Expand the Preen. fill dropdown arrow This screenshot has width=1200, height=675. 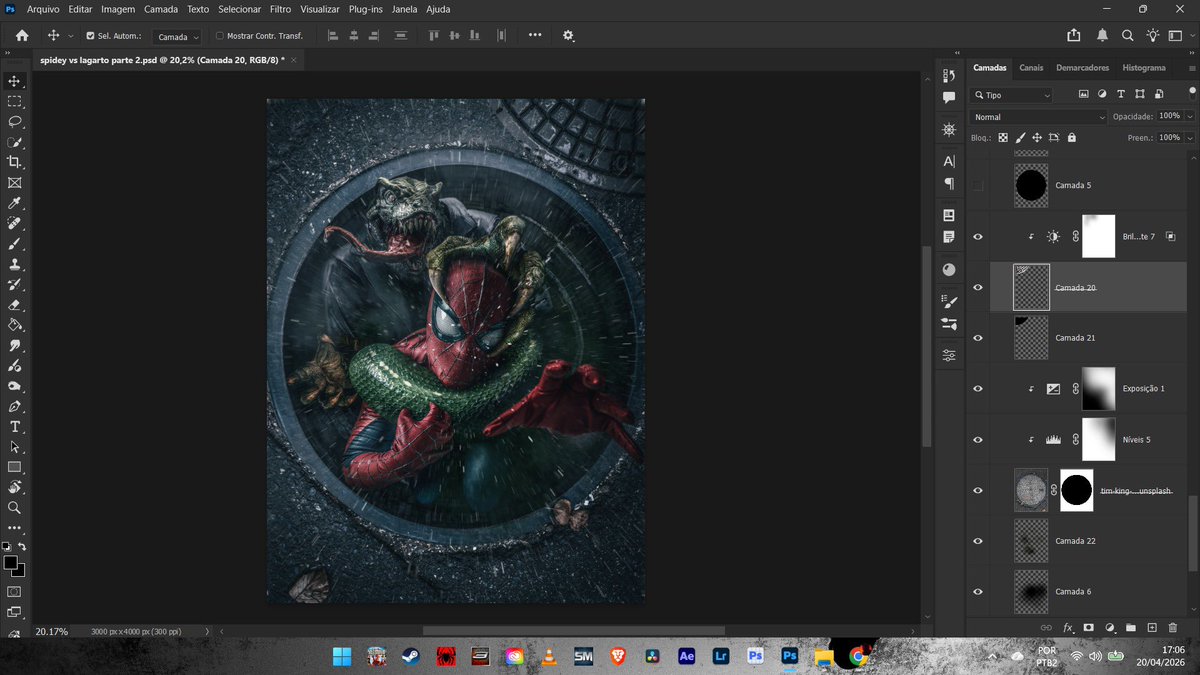(x=1190, y=138)
